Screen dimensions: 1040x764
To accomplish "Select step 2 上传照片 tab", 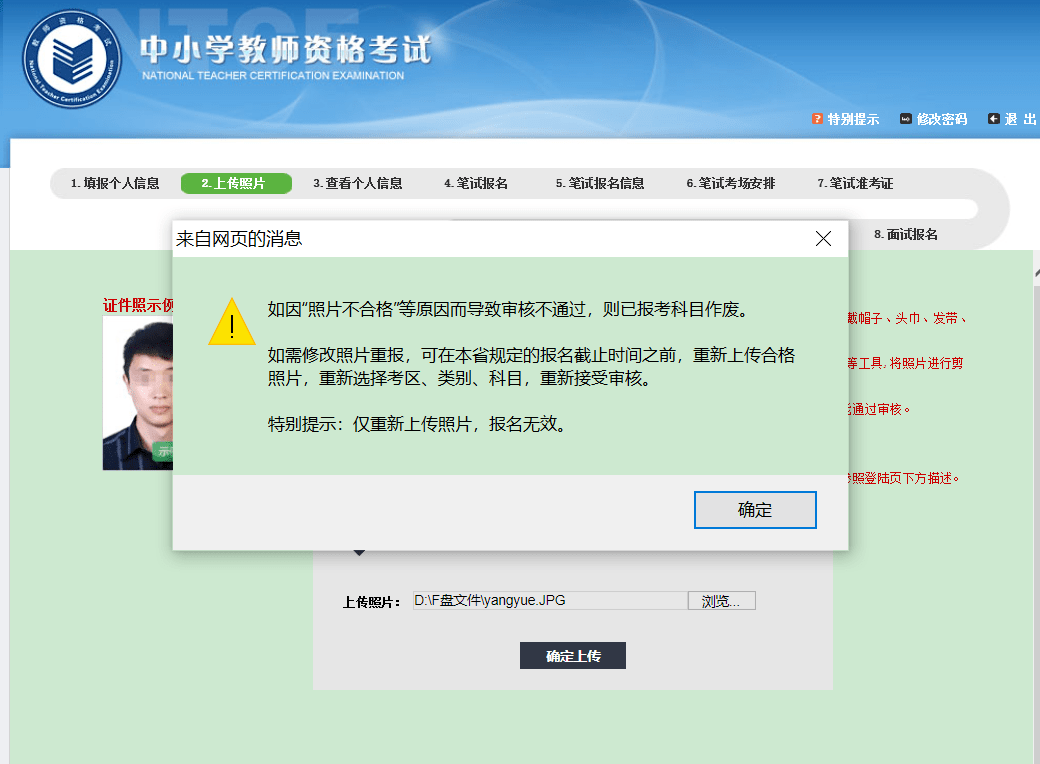I will (x=236, y=183).
